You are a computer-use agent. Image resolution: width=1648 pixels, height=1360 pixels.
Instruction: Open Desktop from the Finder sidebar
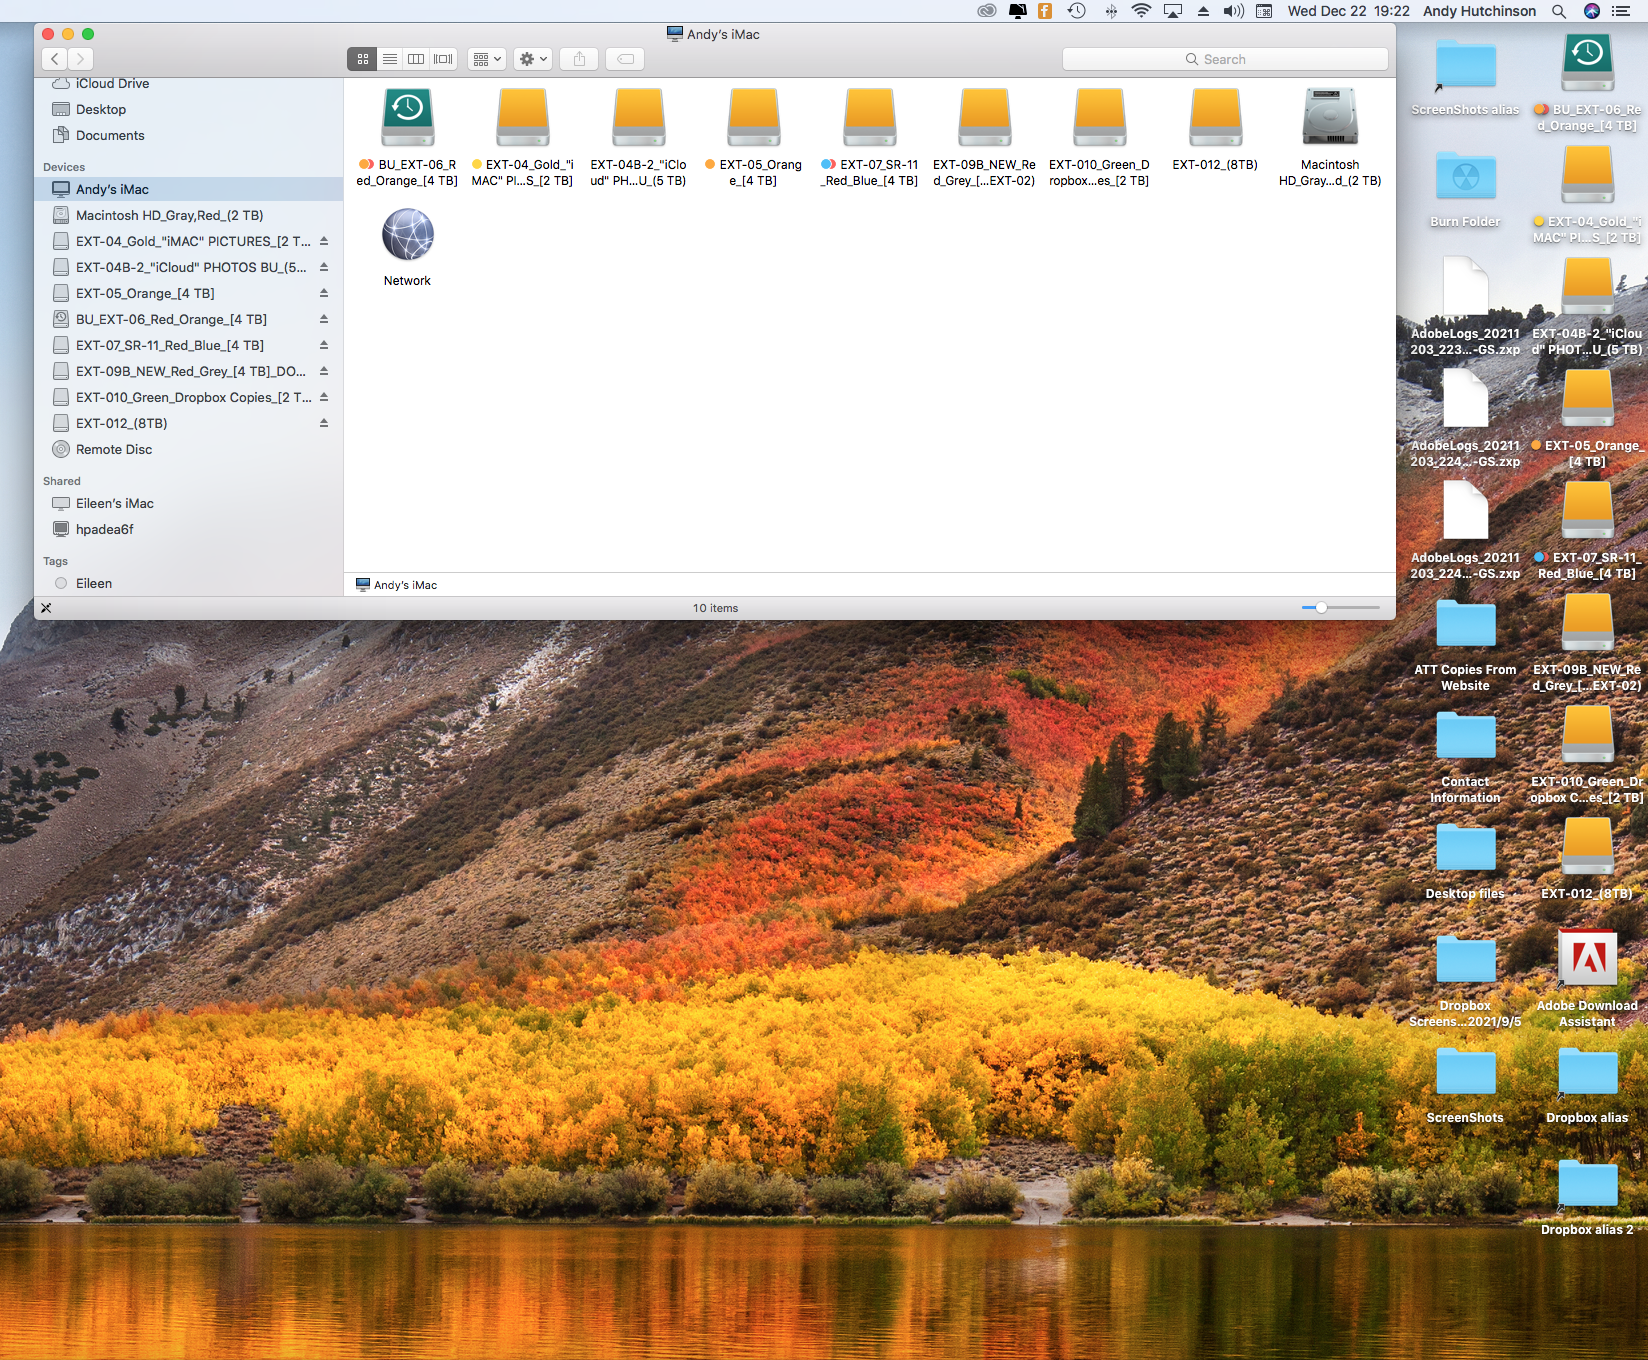pos(188,109)
